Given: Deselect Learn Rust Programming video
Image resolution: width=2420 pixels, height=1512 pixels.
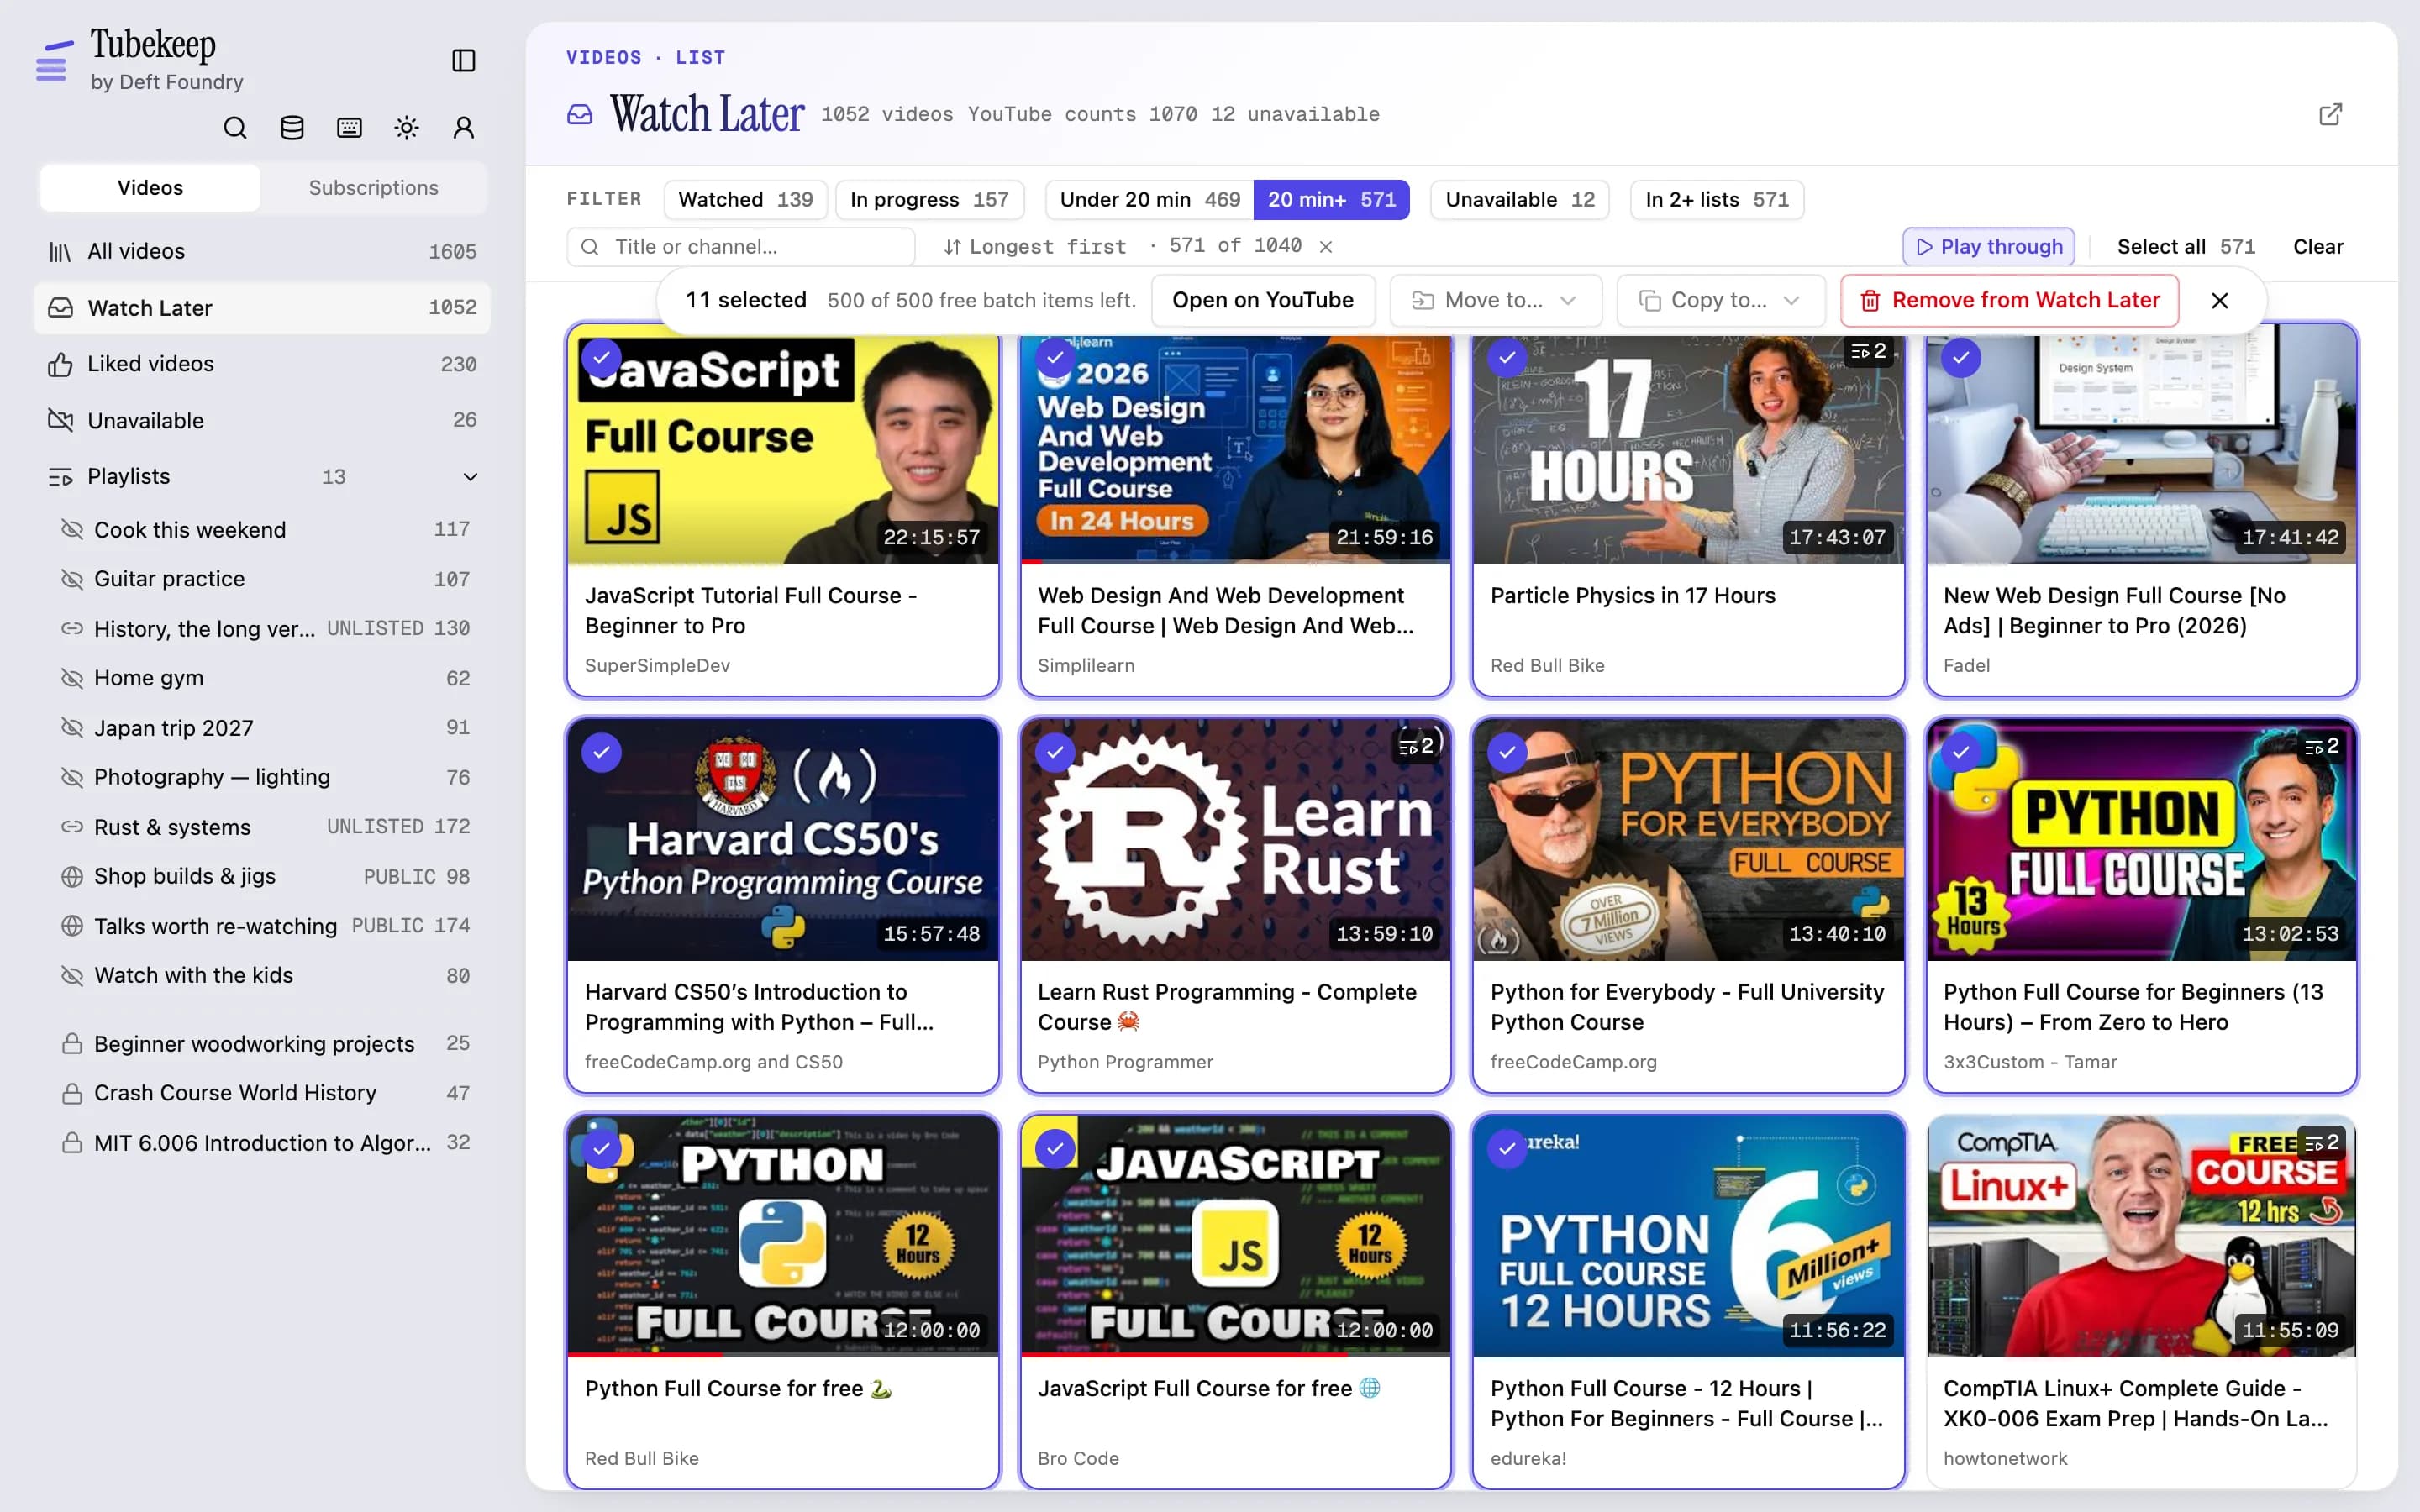Looking at the screenshot, I should tap(1055, 752).
